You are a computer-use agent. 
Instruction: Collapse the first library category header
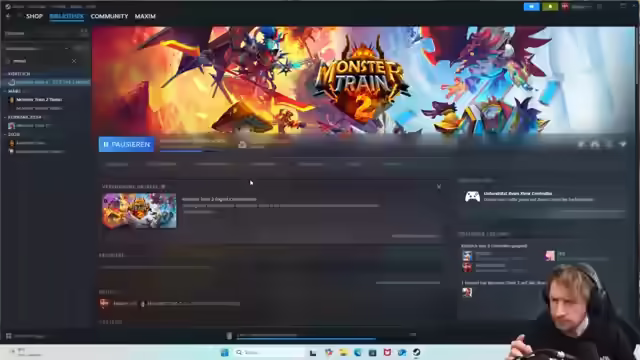click(19, 74)
